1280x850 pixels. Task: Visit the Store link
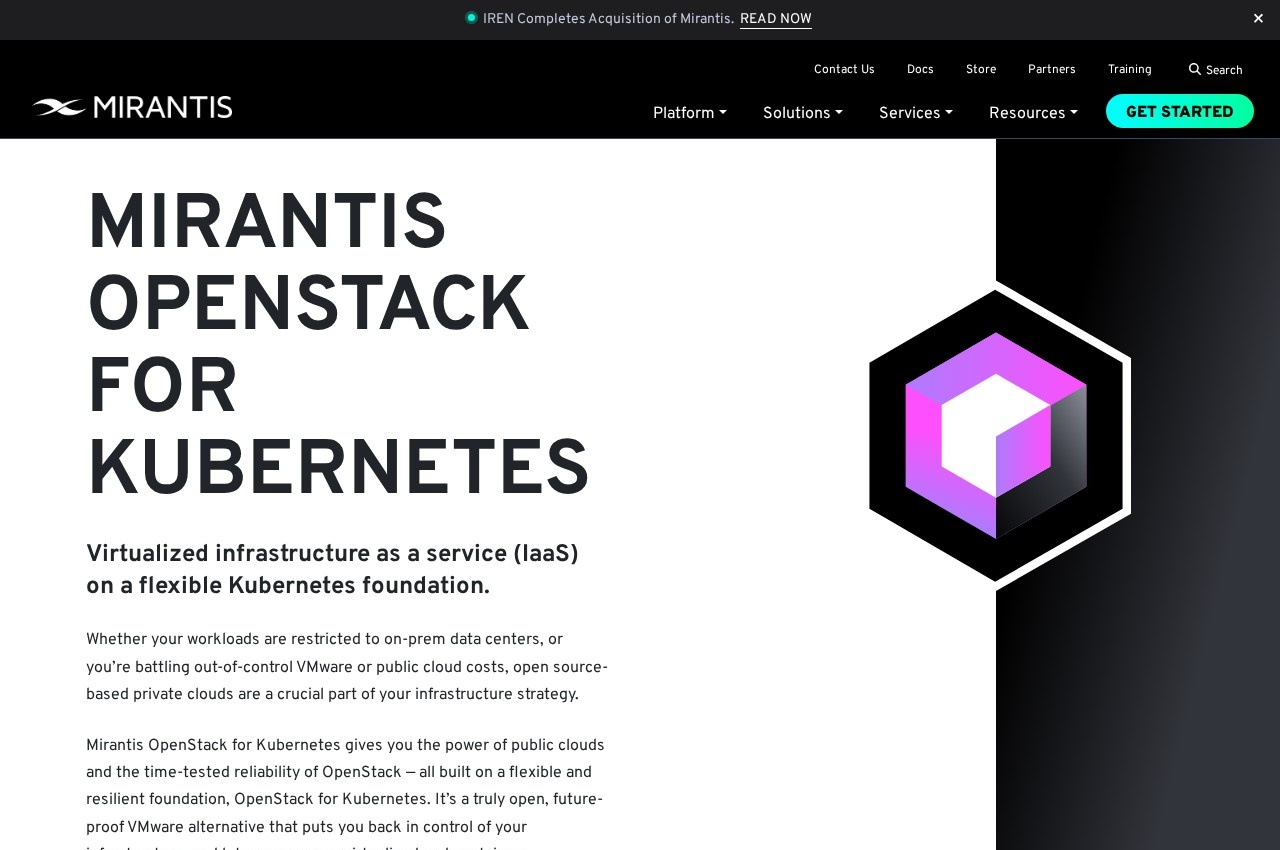click(981, 70)
